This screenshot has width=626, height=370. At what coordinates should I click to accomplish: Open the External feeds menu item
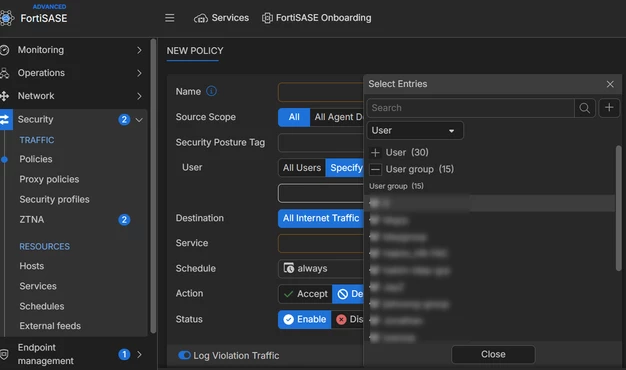coord(50,326)
